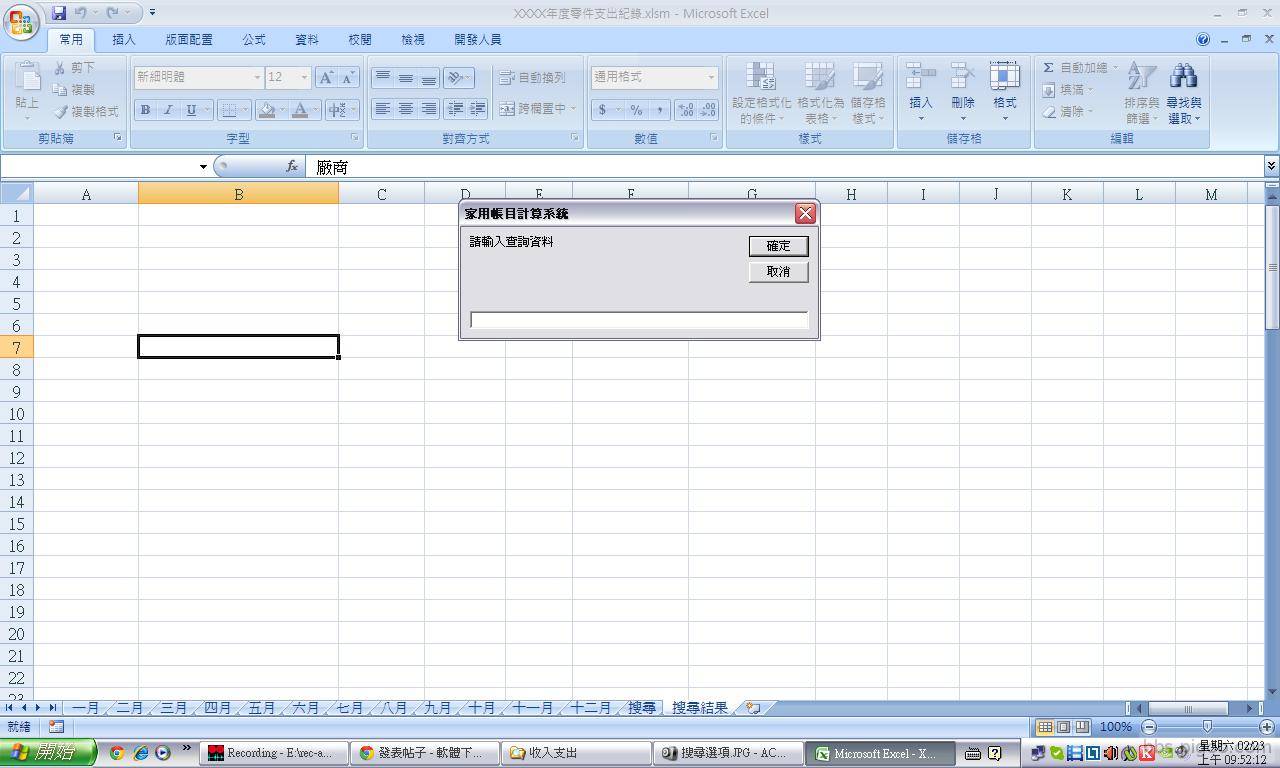
Task: Switch to the 插入 ribbon tab
Action: pyautogui.click(x=124, y=40)
